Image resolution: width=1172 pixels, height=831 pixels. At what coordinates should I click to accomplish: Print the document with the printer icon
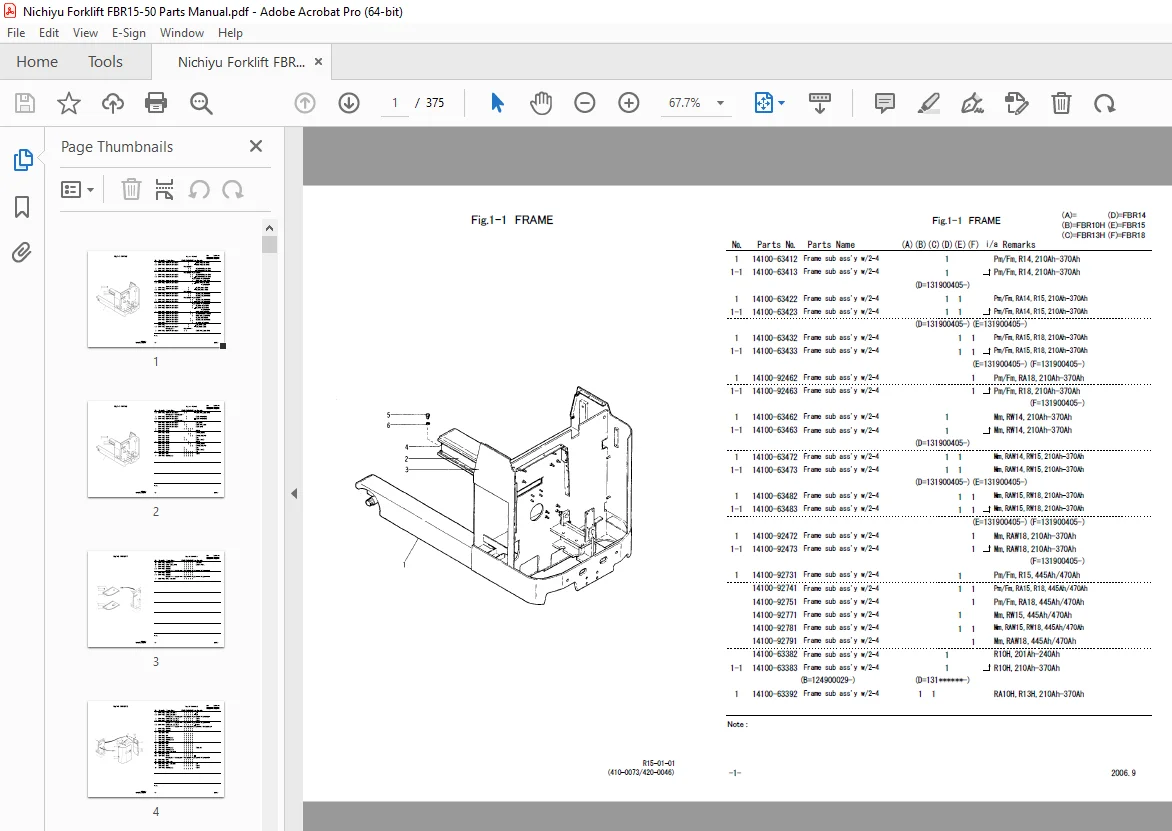pyautogui.click(x=156, y=103)
